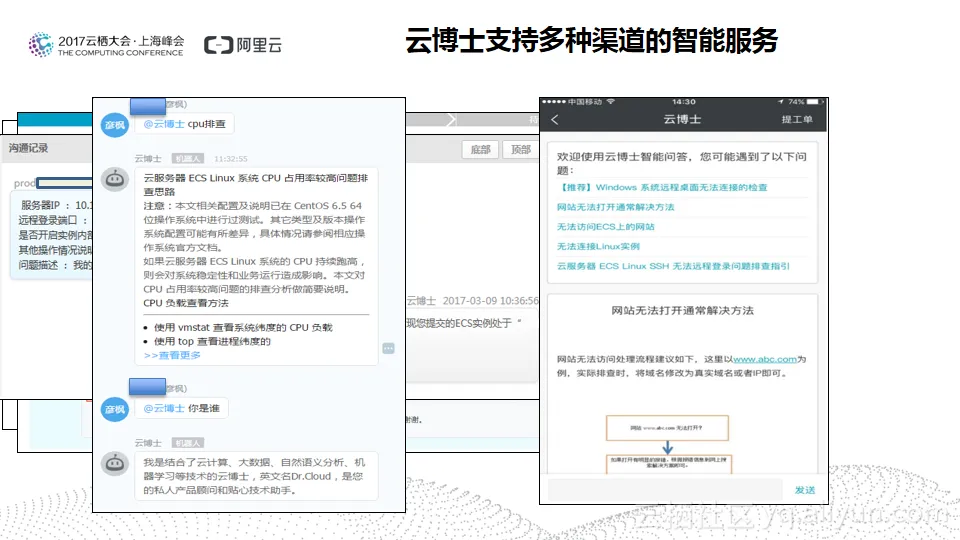
Task: Tap 发送 to send the mobile message
Action: point(804,490)
